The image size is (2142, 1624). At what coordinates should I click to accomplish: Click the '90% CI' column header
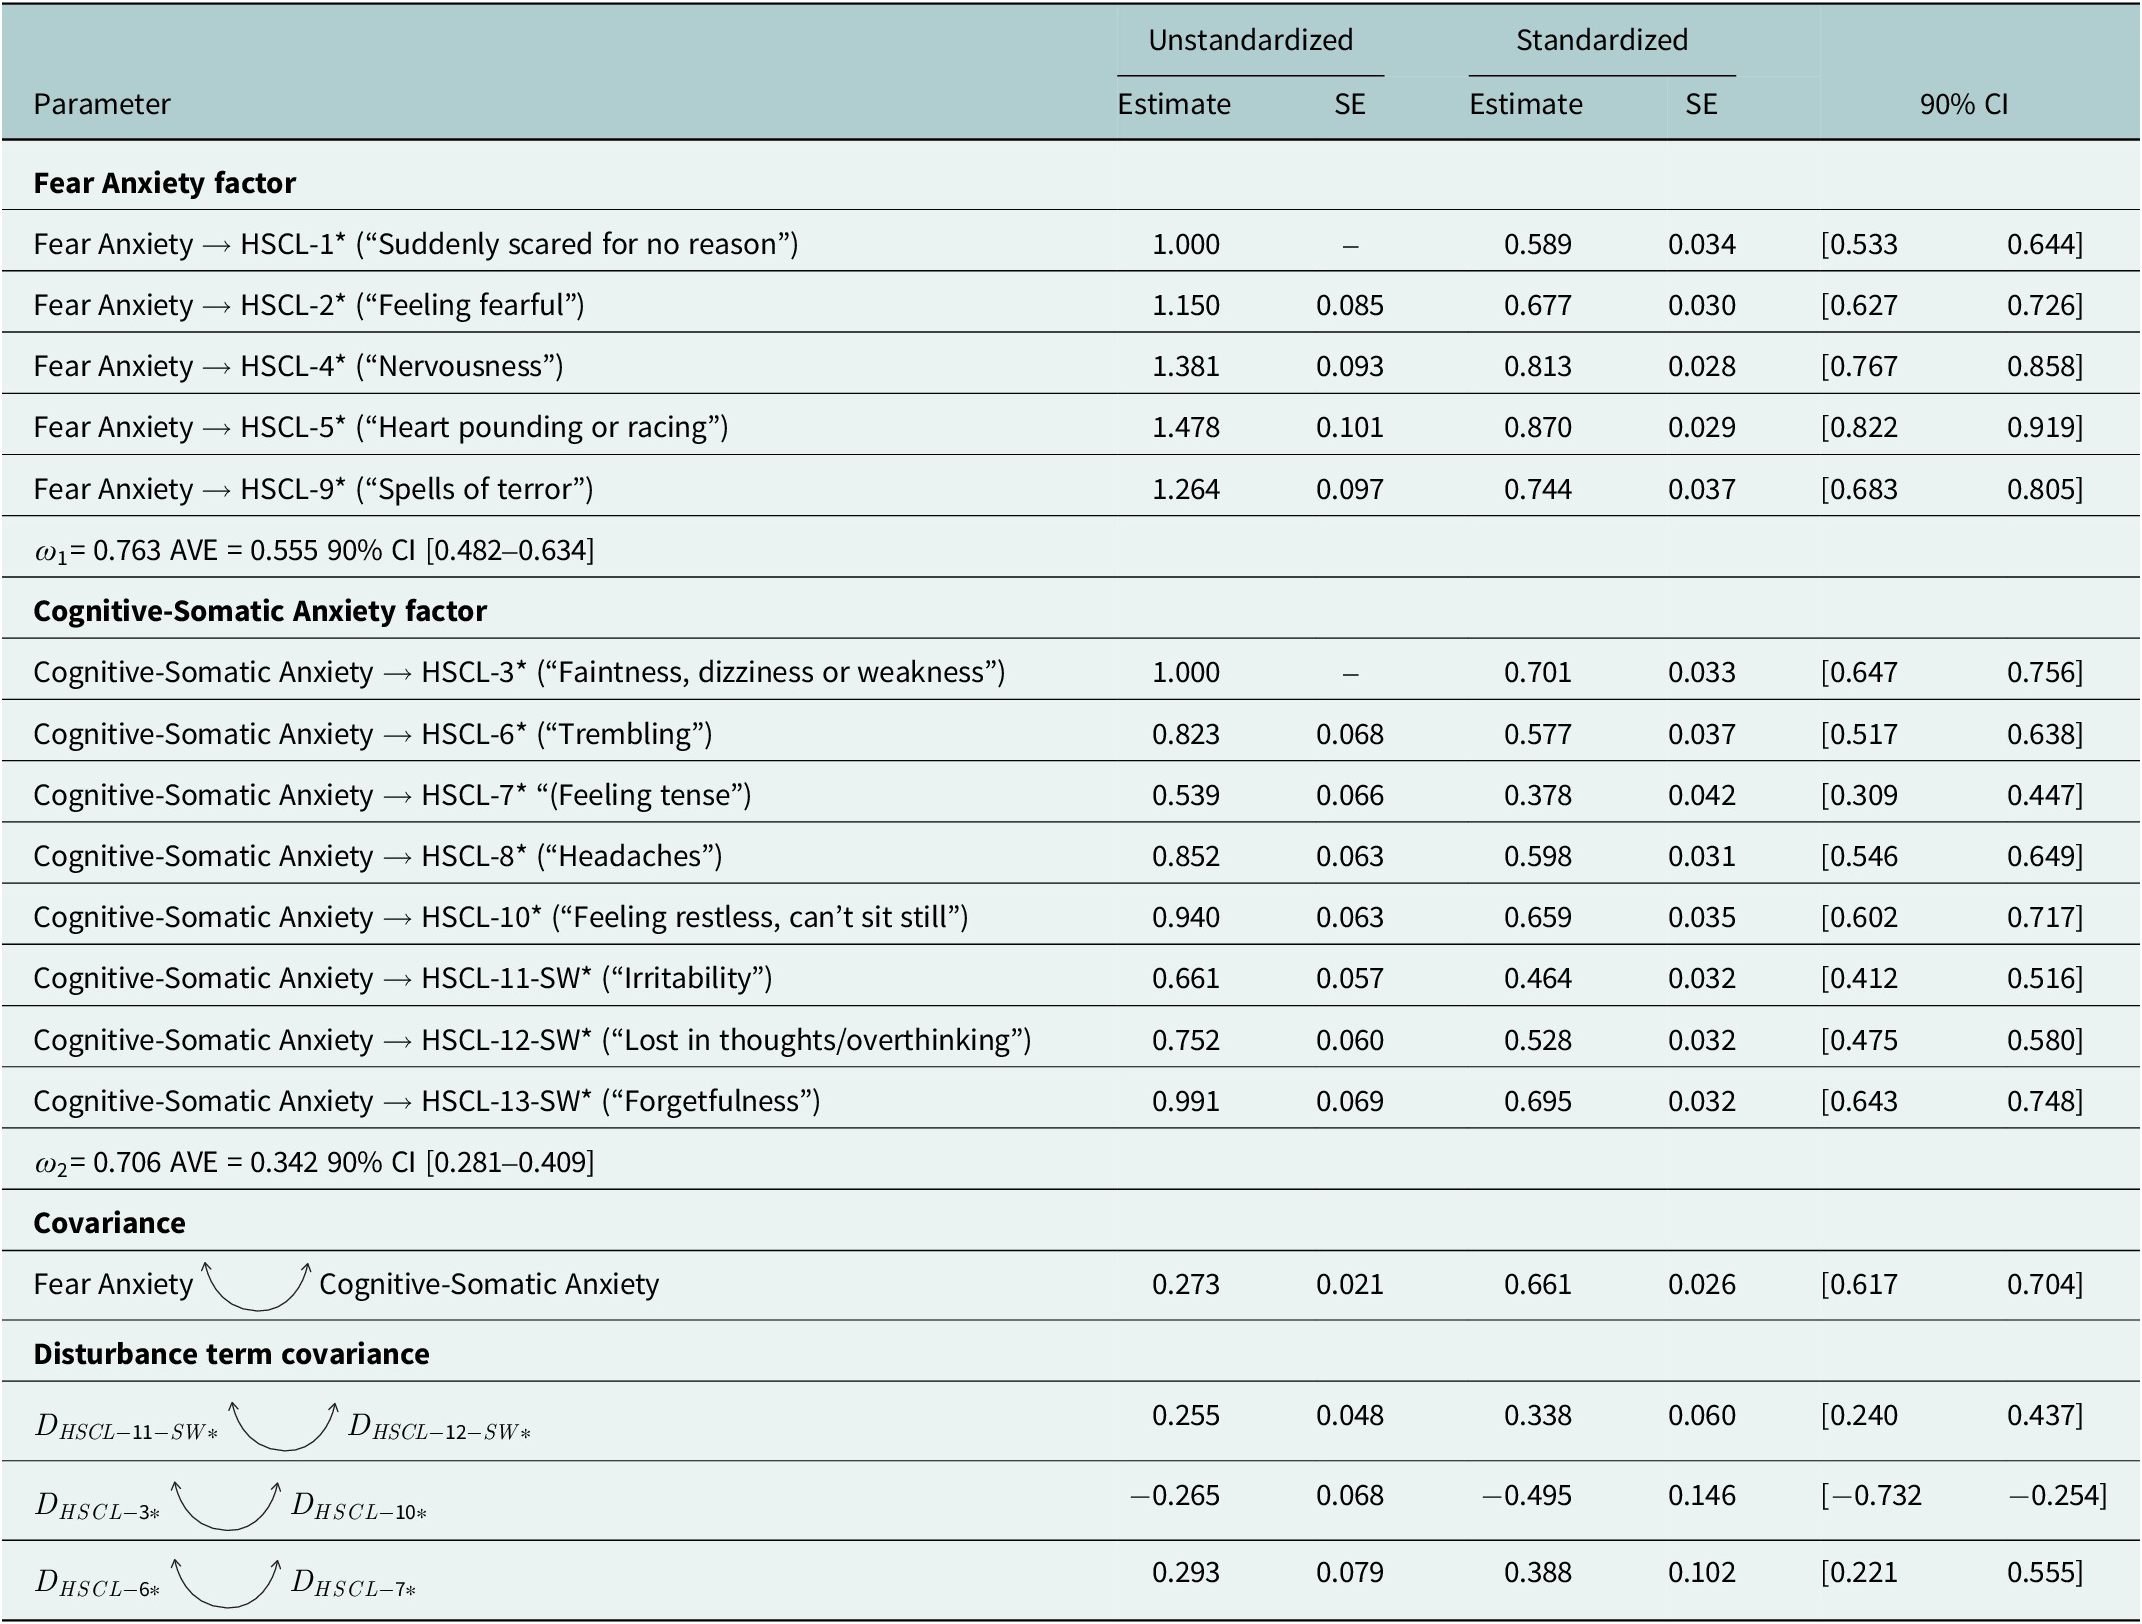pyautogui.click(x=1963, y=104)
